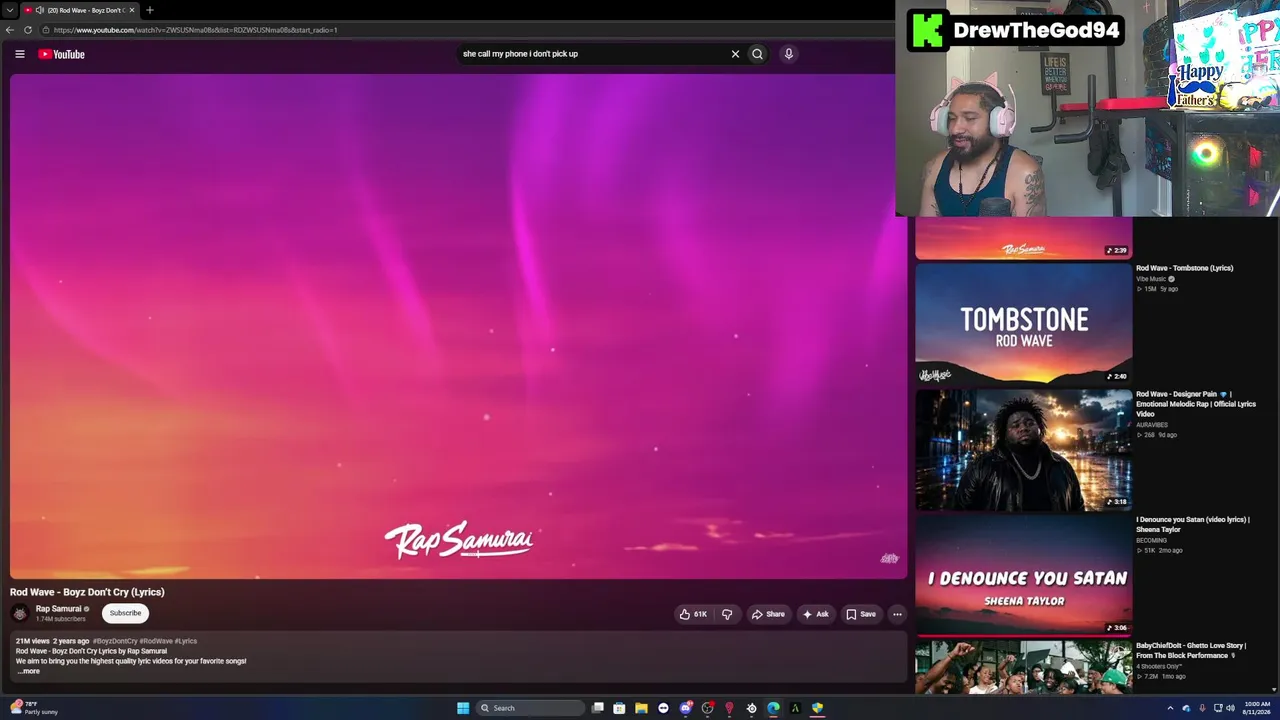This screenshot has height=720, width=1280.
Task: Show hidden system tray icons
Action: 1170,708
